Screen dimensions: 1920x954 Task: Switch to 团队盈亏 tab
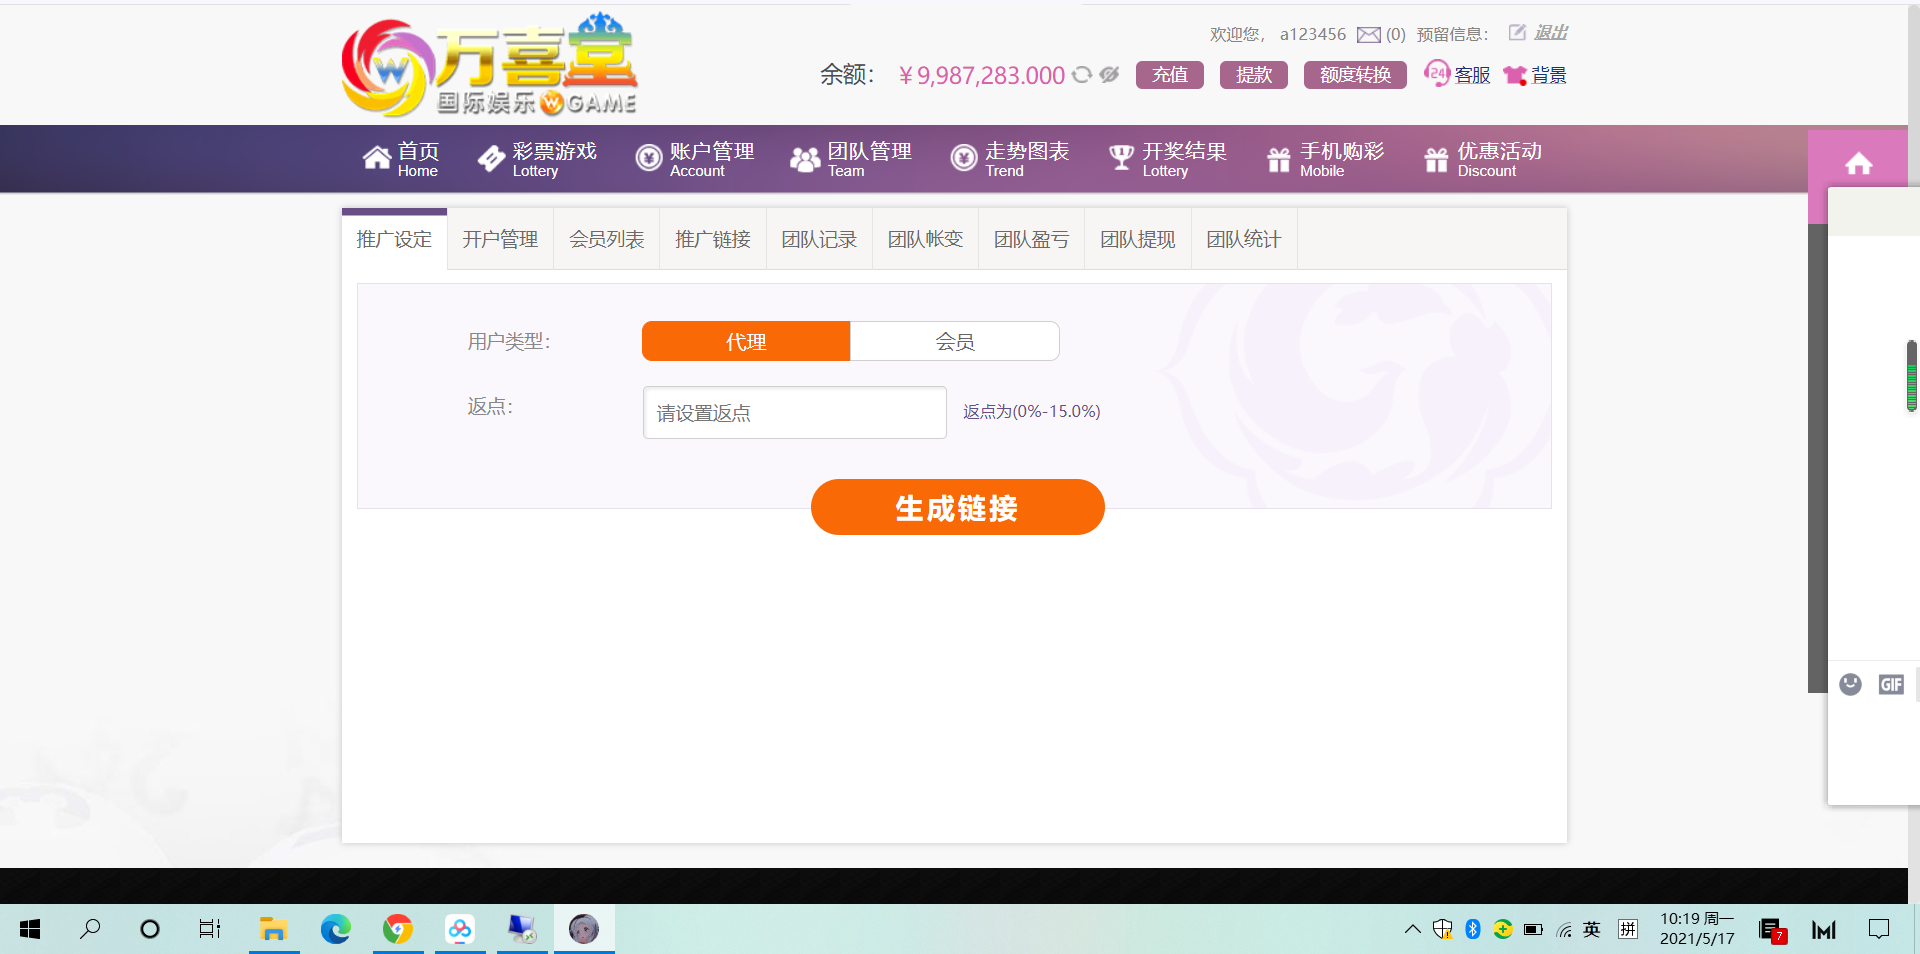point(1031,240)
